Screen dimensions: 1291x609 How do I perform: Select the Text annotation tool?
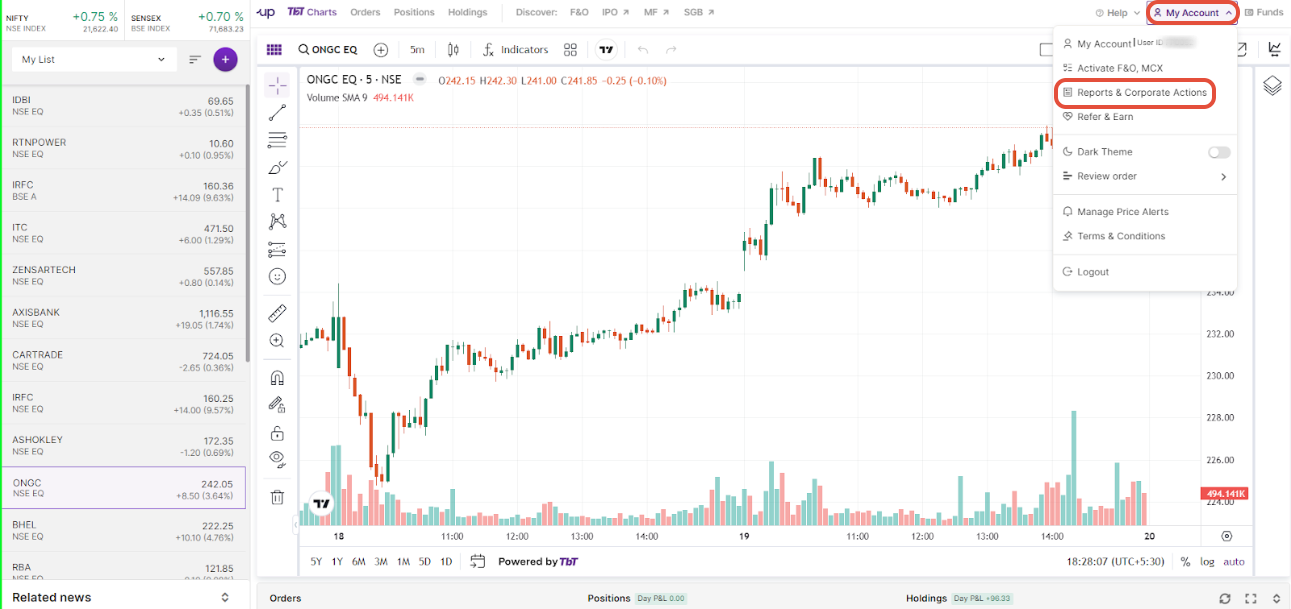click(278, 194)
